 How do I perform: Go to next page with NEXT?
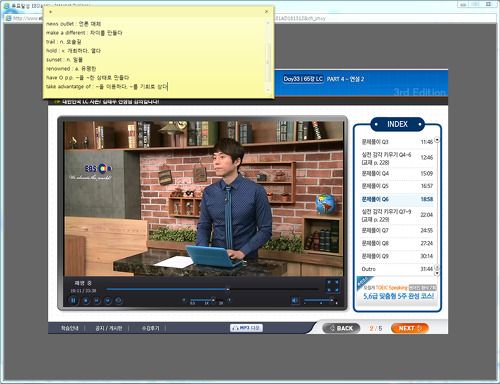(x=410, y=328)
